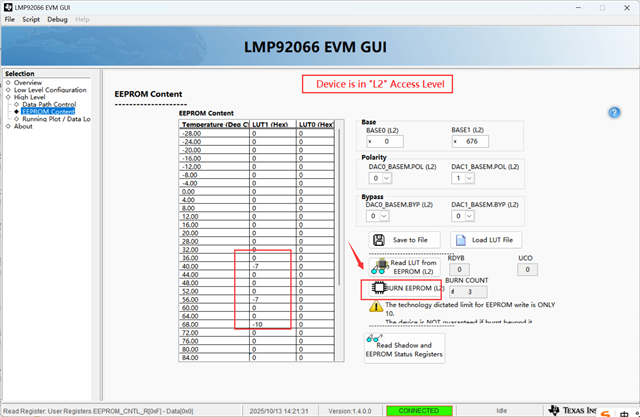Screen dimensions: 640x417
Task: Click the RDYB indicator value
Action: (x=459, y=269)
